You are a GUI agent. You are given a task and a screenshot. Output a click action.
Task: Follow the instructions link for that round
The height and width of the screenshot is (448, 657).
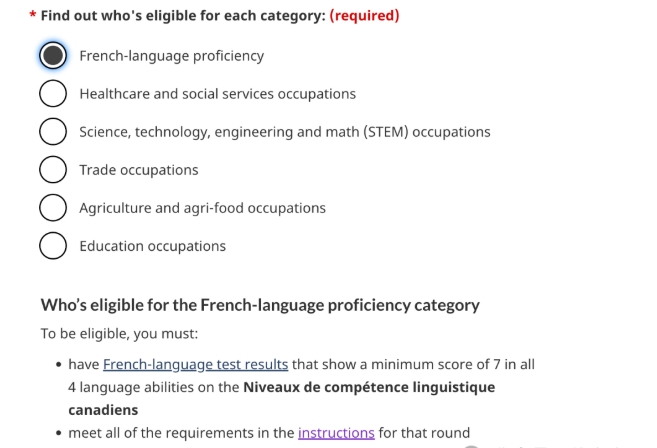click(x=336, y=433)
